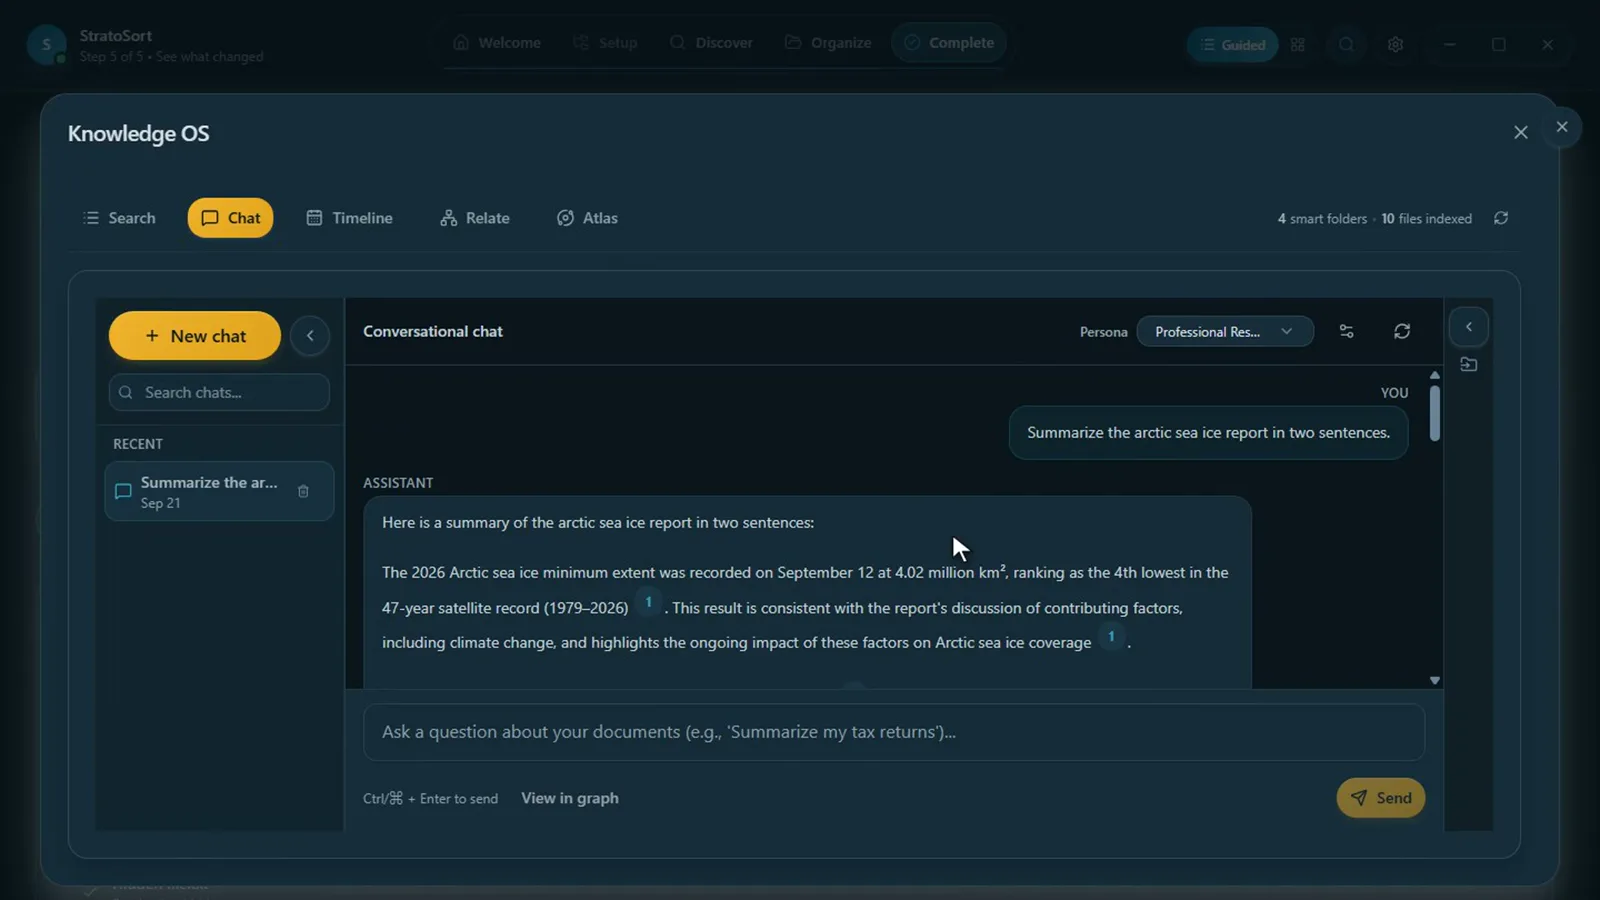Screen dimensions: 1600x900
Task: Refresh the indexed files count
Action: pyautogui.click(x=1501, y=218)
